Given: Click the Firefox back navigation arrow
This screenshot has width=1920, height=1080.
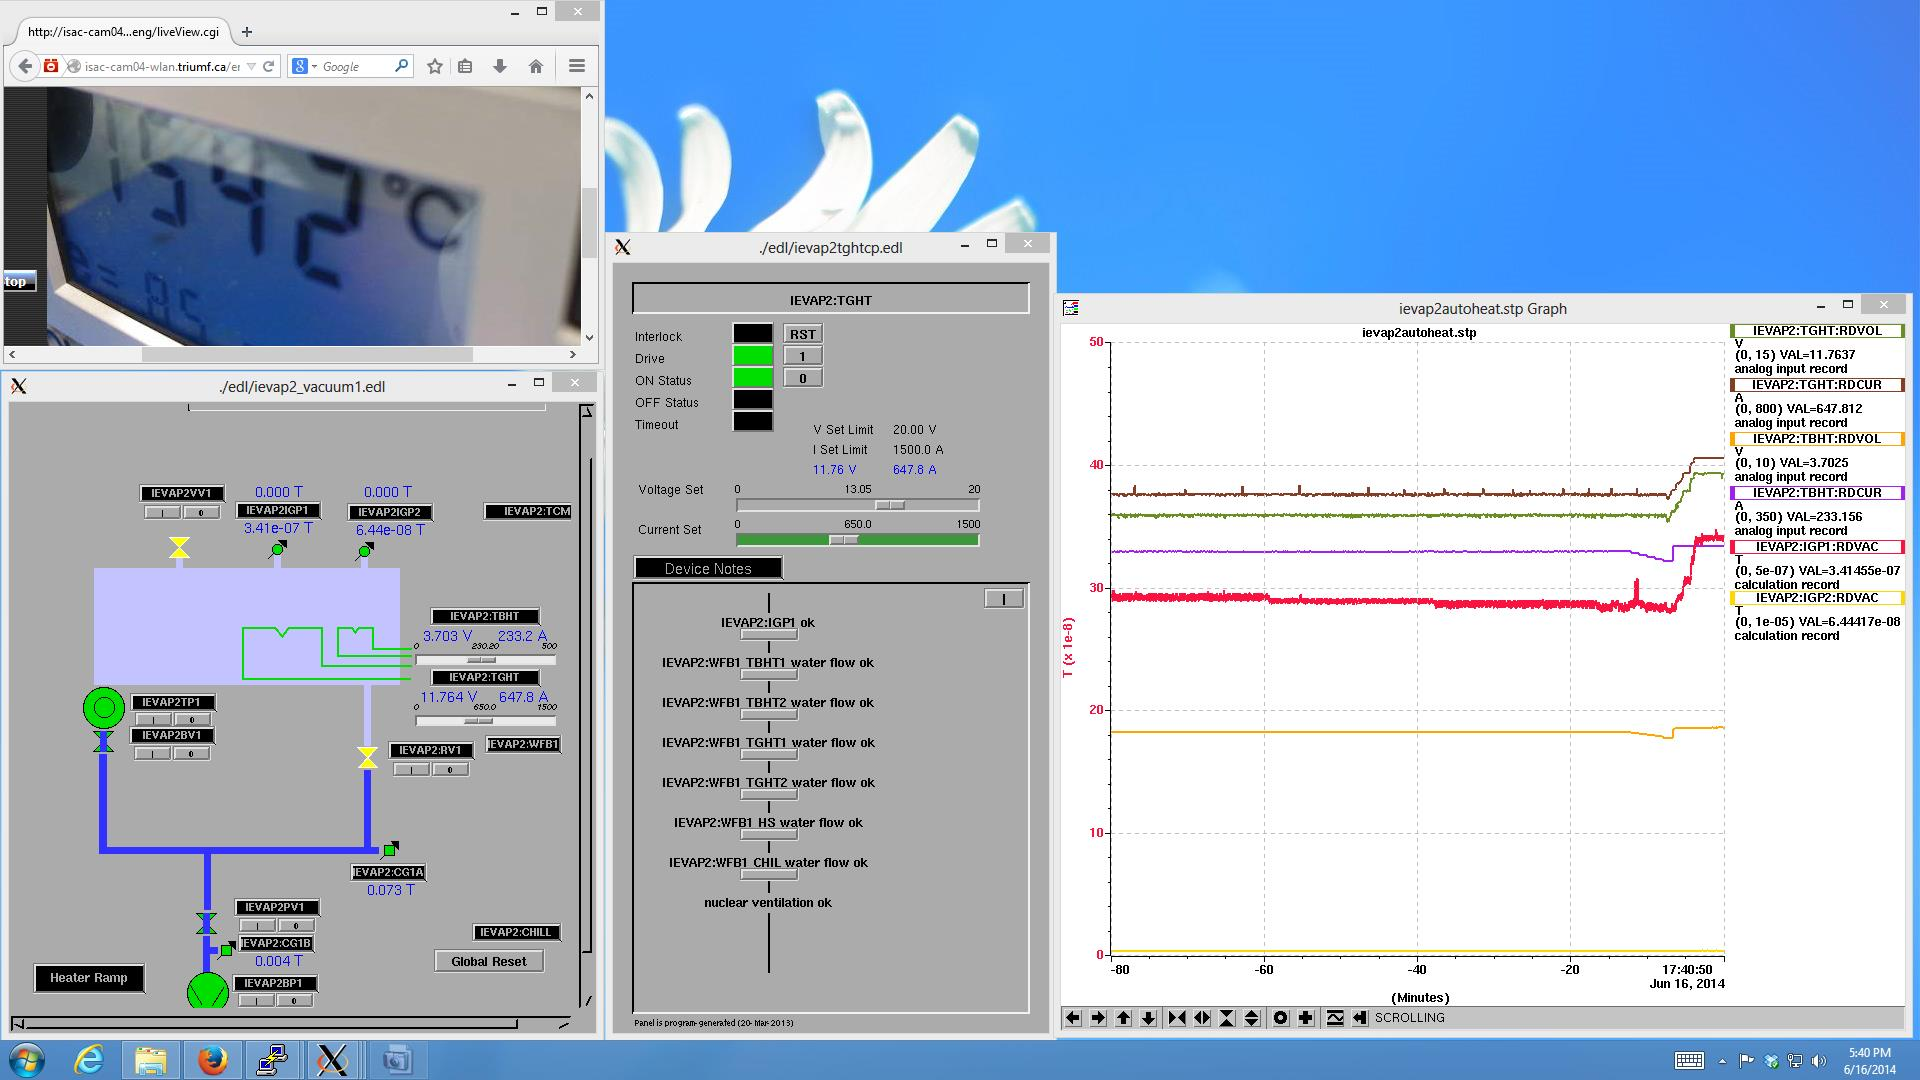Looking at the screenshot, I should 25,66.
